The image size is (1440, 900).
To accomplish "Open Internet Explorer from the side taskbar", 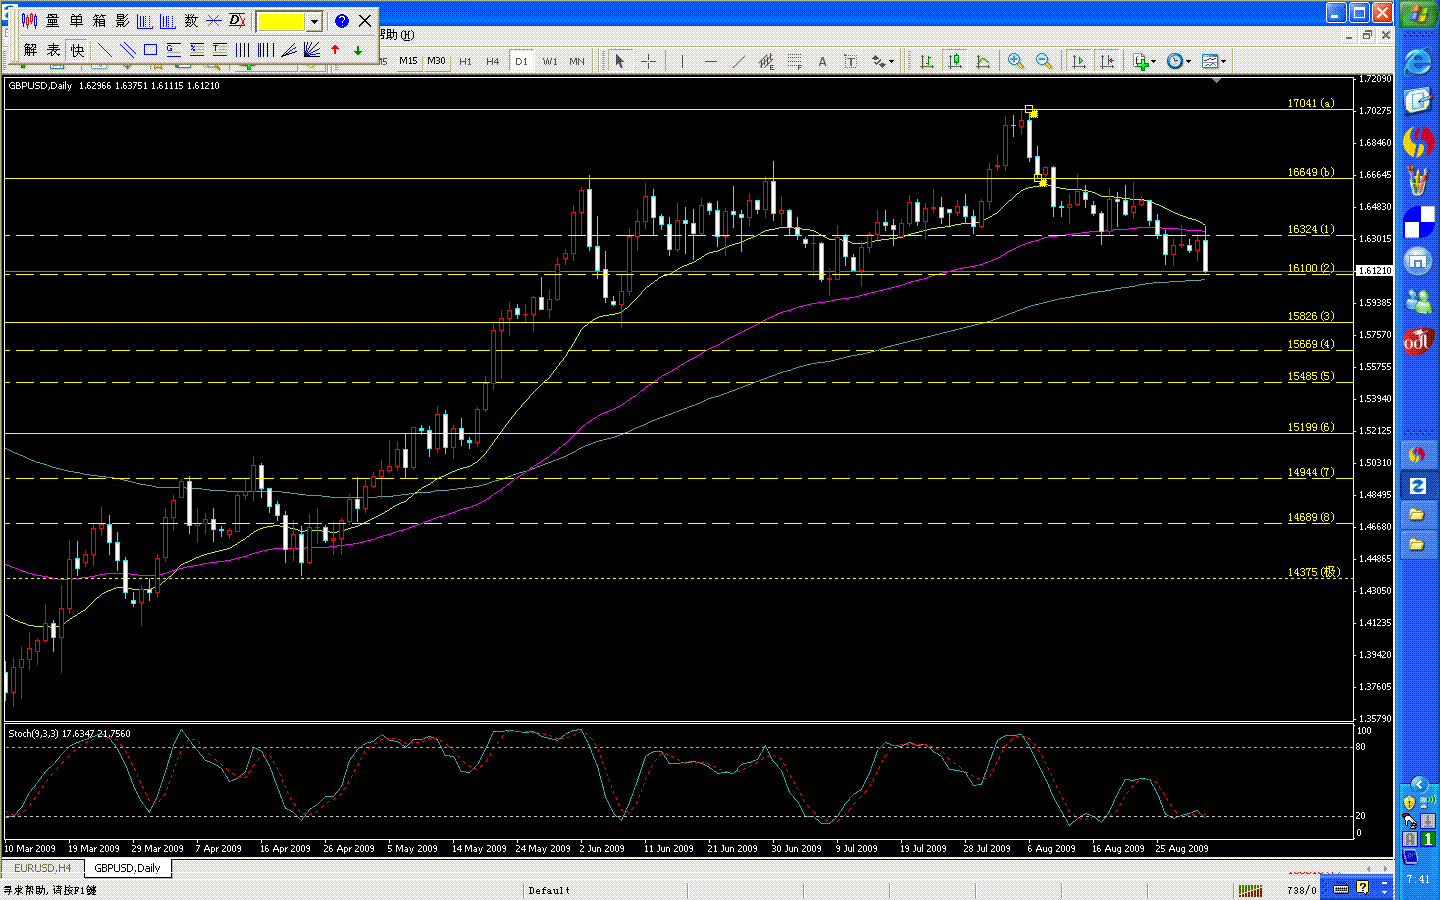I will point(1418,62).
